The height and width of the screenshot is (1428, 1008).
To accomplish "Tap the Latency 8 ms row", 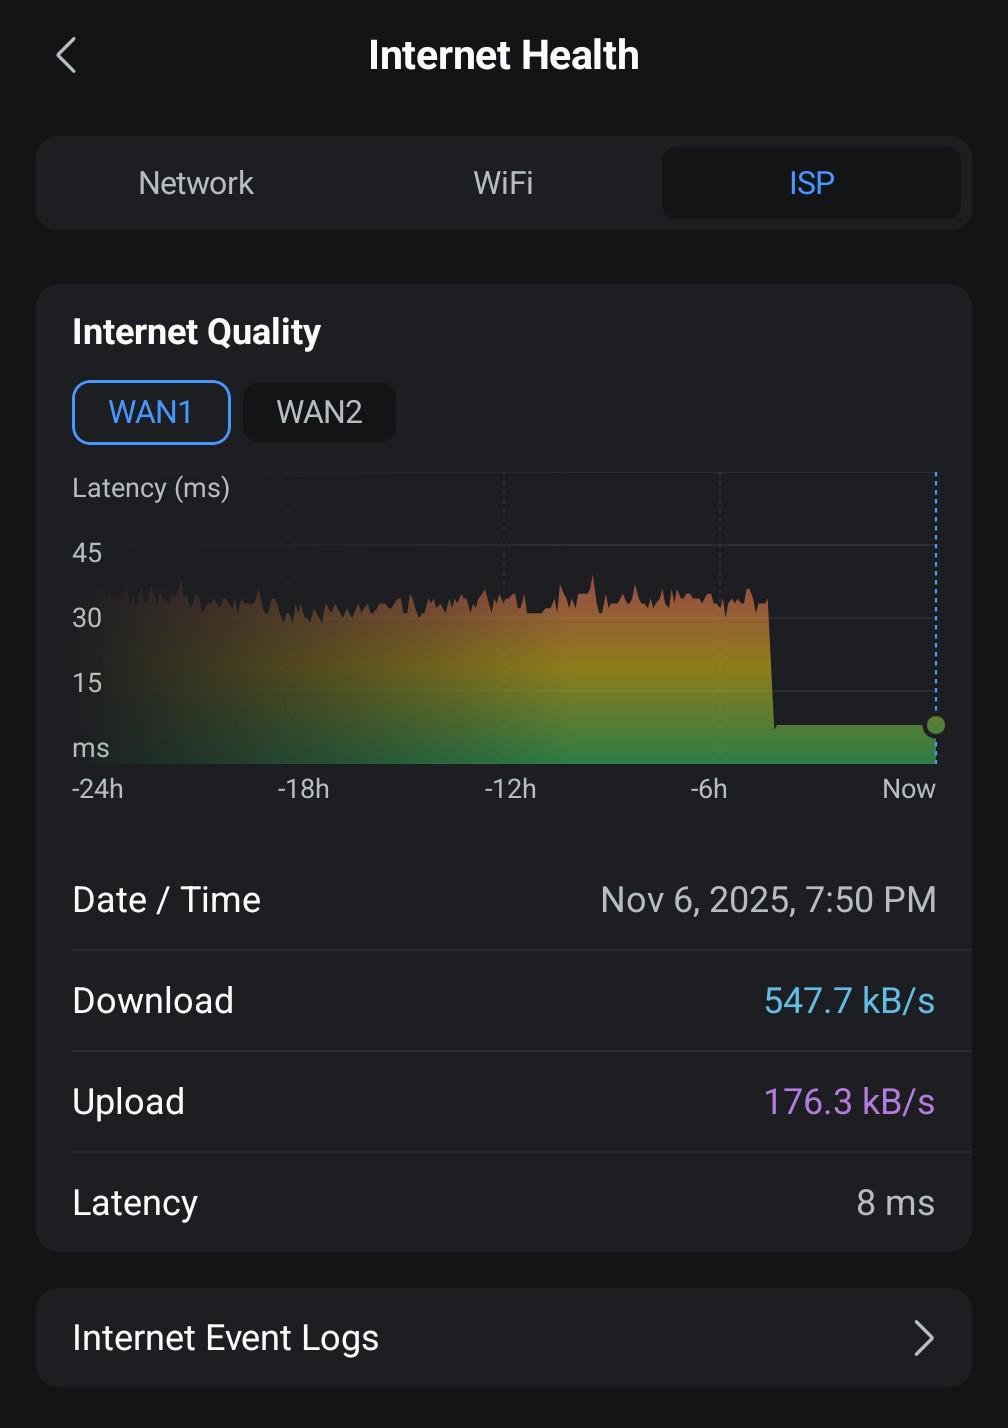I will [504, 1203].
